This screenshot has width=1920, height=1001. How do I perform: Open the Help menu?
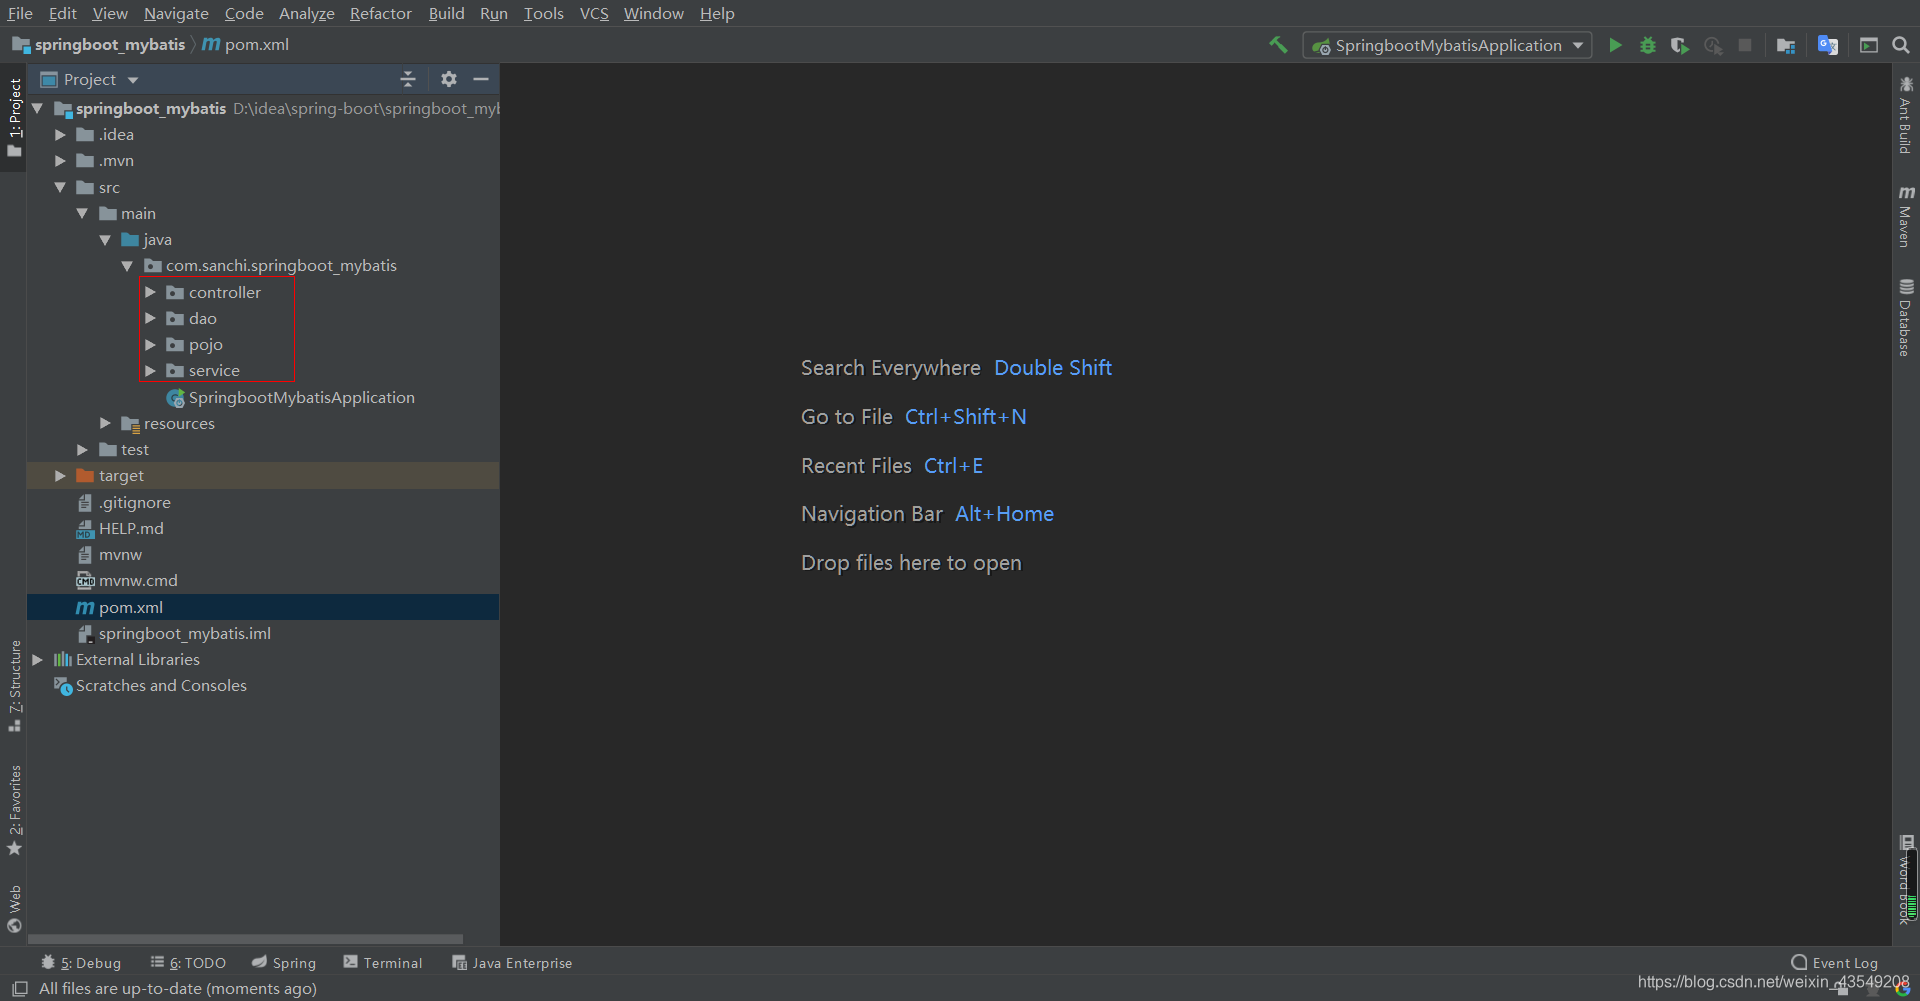tap(717, 13)
